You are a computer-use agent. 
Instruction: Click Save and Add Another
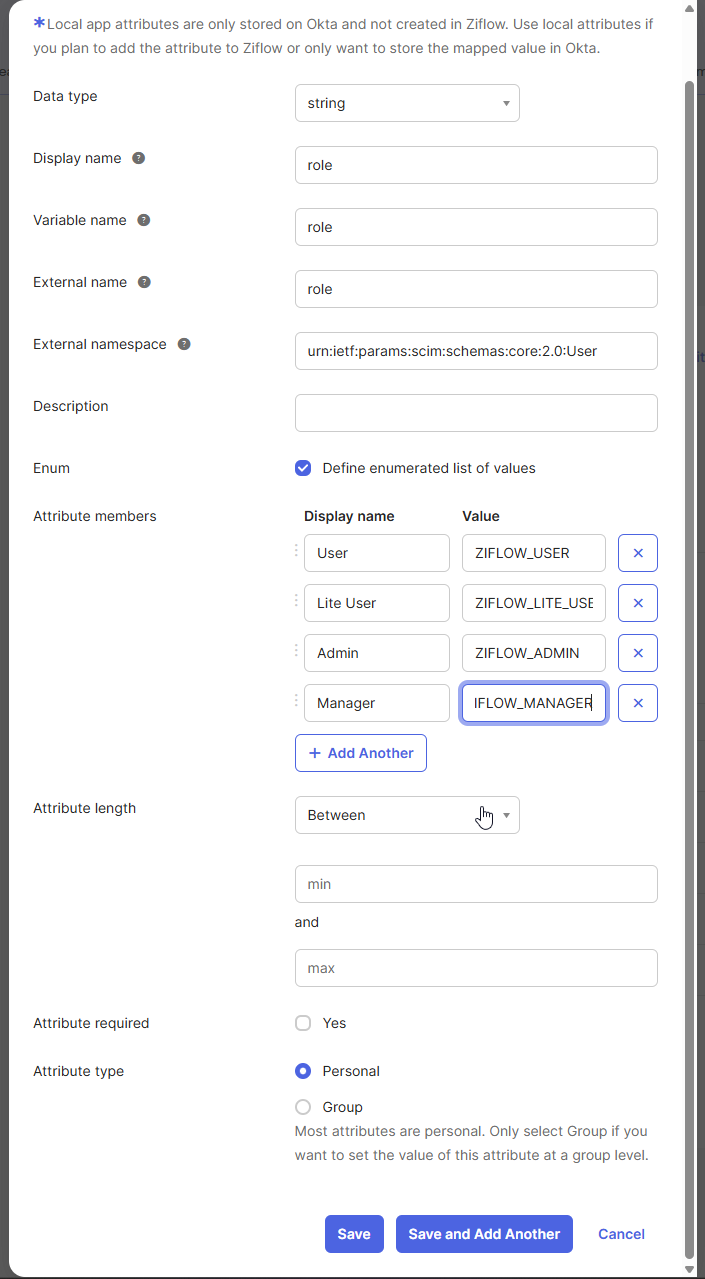tap(484, 1234)
